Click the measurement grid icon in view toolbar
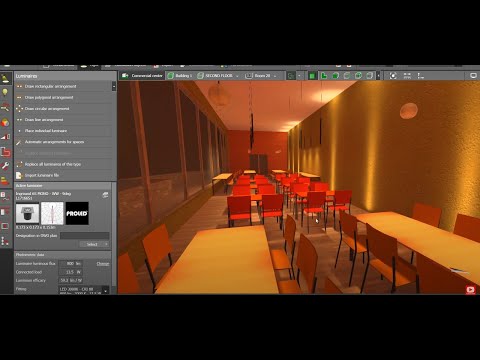 tap(407, 76)
